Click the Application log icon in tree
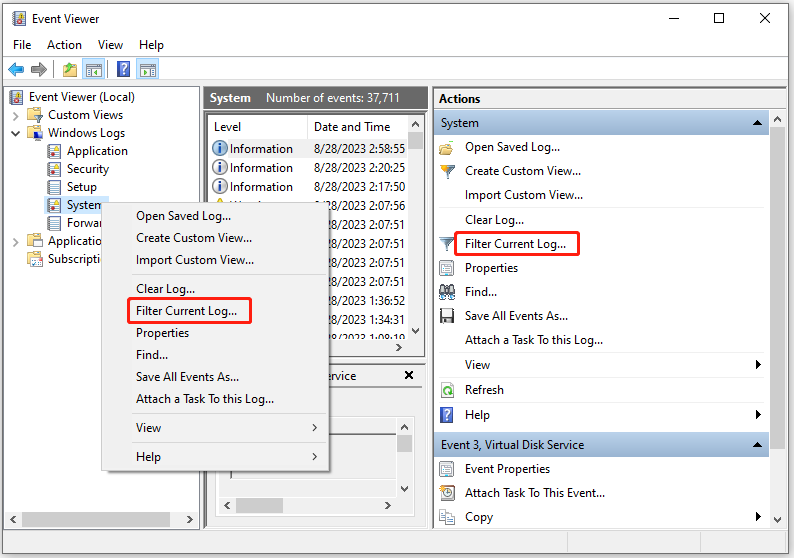 (54, 151)
